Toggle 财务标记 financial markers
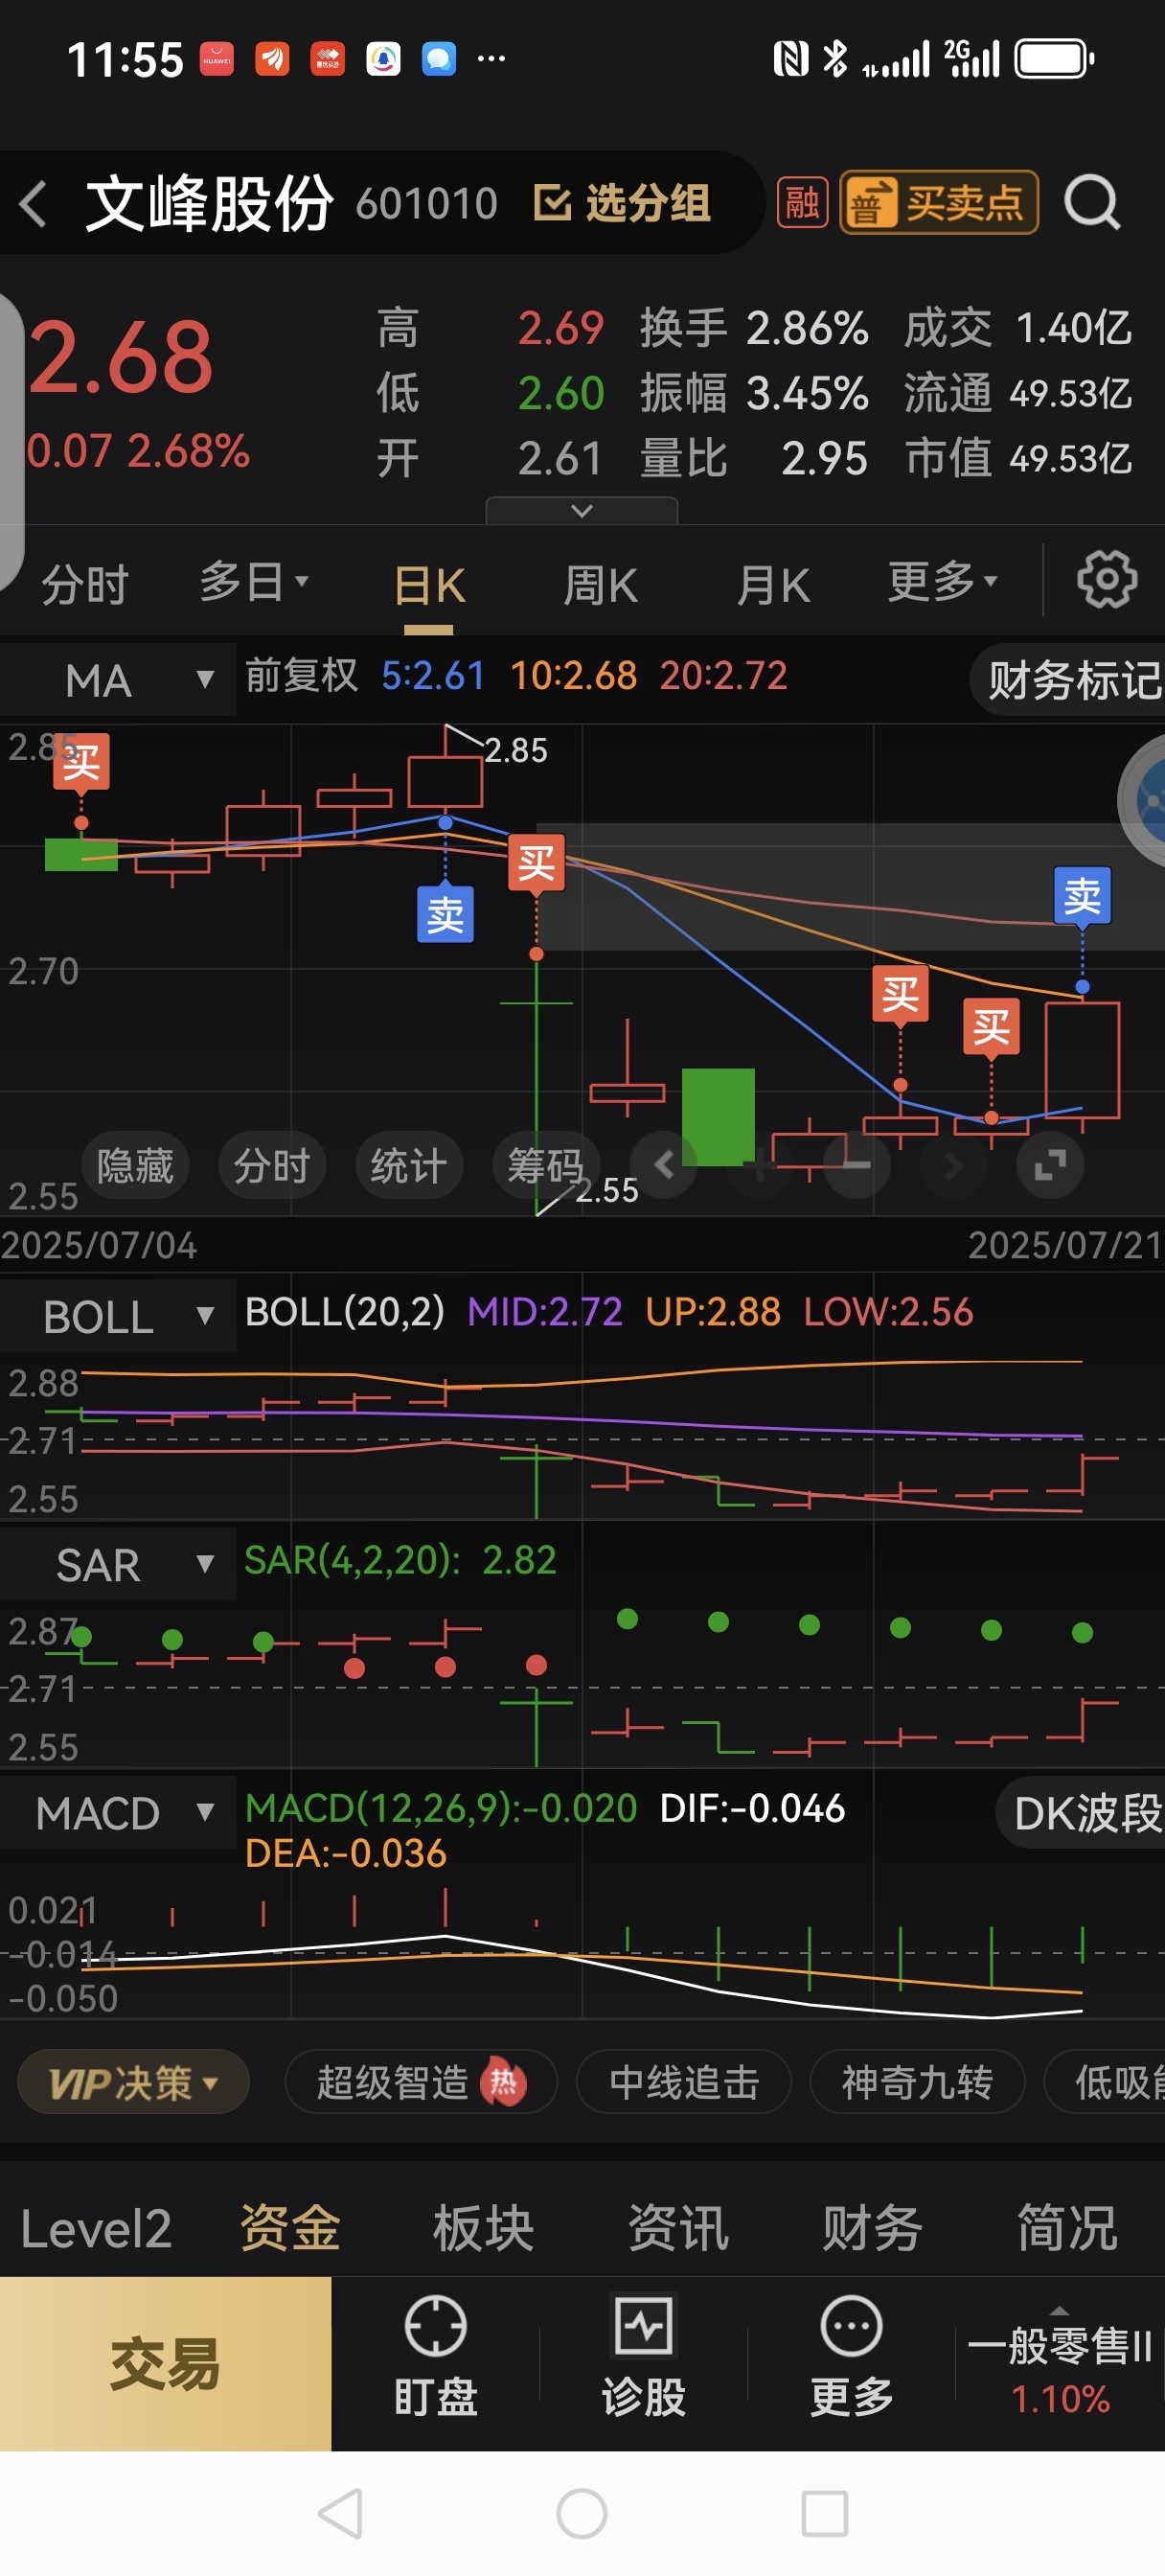The width and height of the screenshot is (1165, 2576). point(1068,680)
